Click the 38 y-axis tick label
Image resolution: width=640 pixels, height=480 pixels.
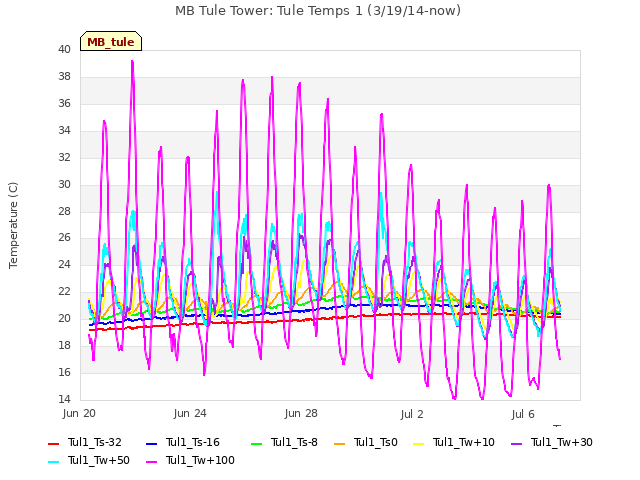64,76
